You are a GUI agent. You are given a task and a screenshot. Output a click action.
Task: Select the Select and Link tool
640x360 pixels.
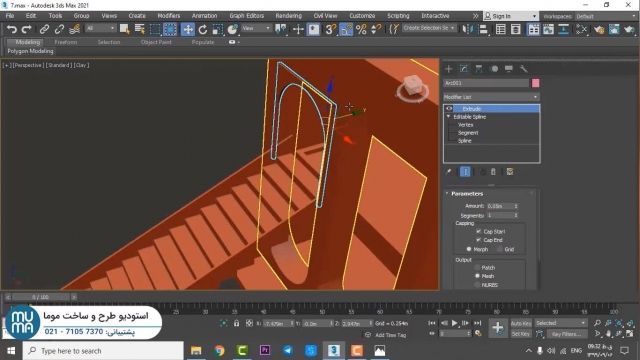click(44, 29)
